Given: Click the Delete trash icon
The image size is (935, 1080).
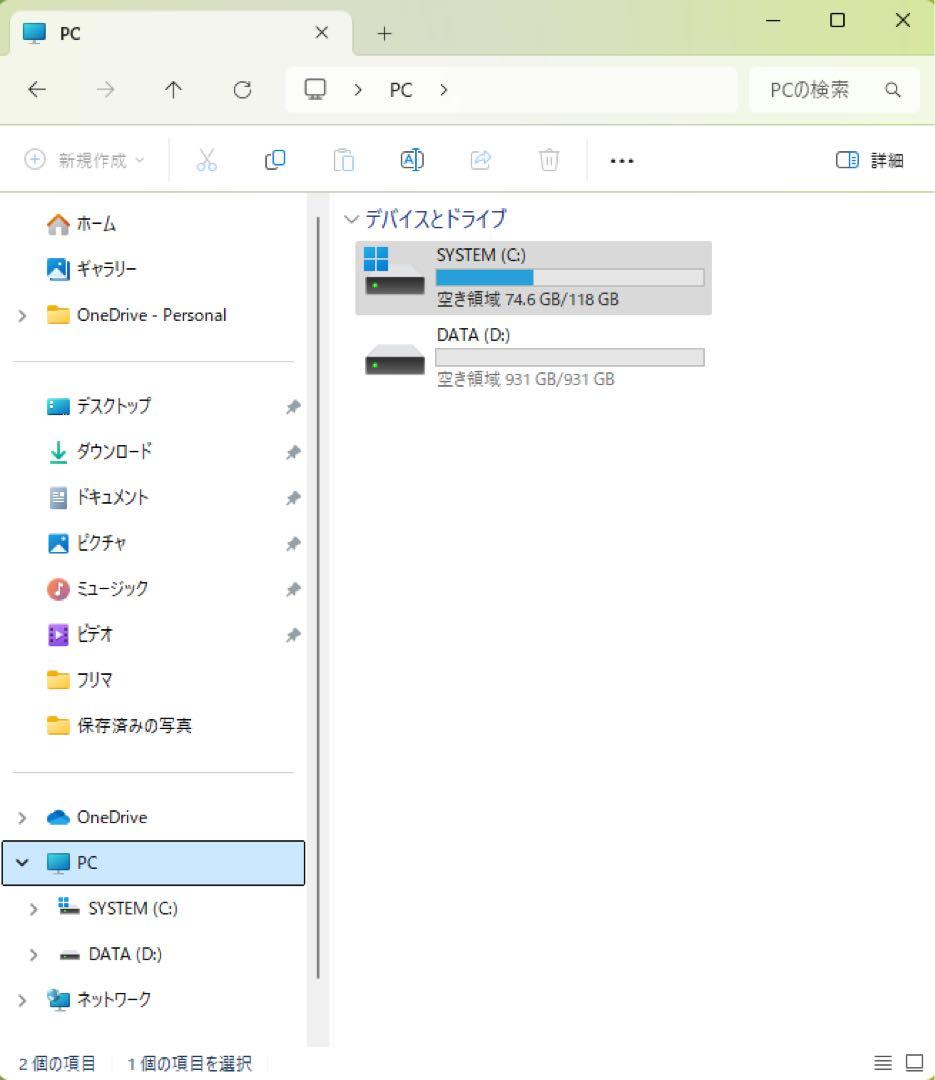Looking at the screenshot, I should (548, 160).
